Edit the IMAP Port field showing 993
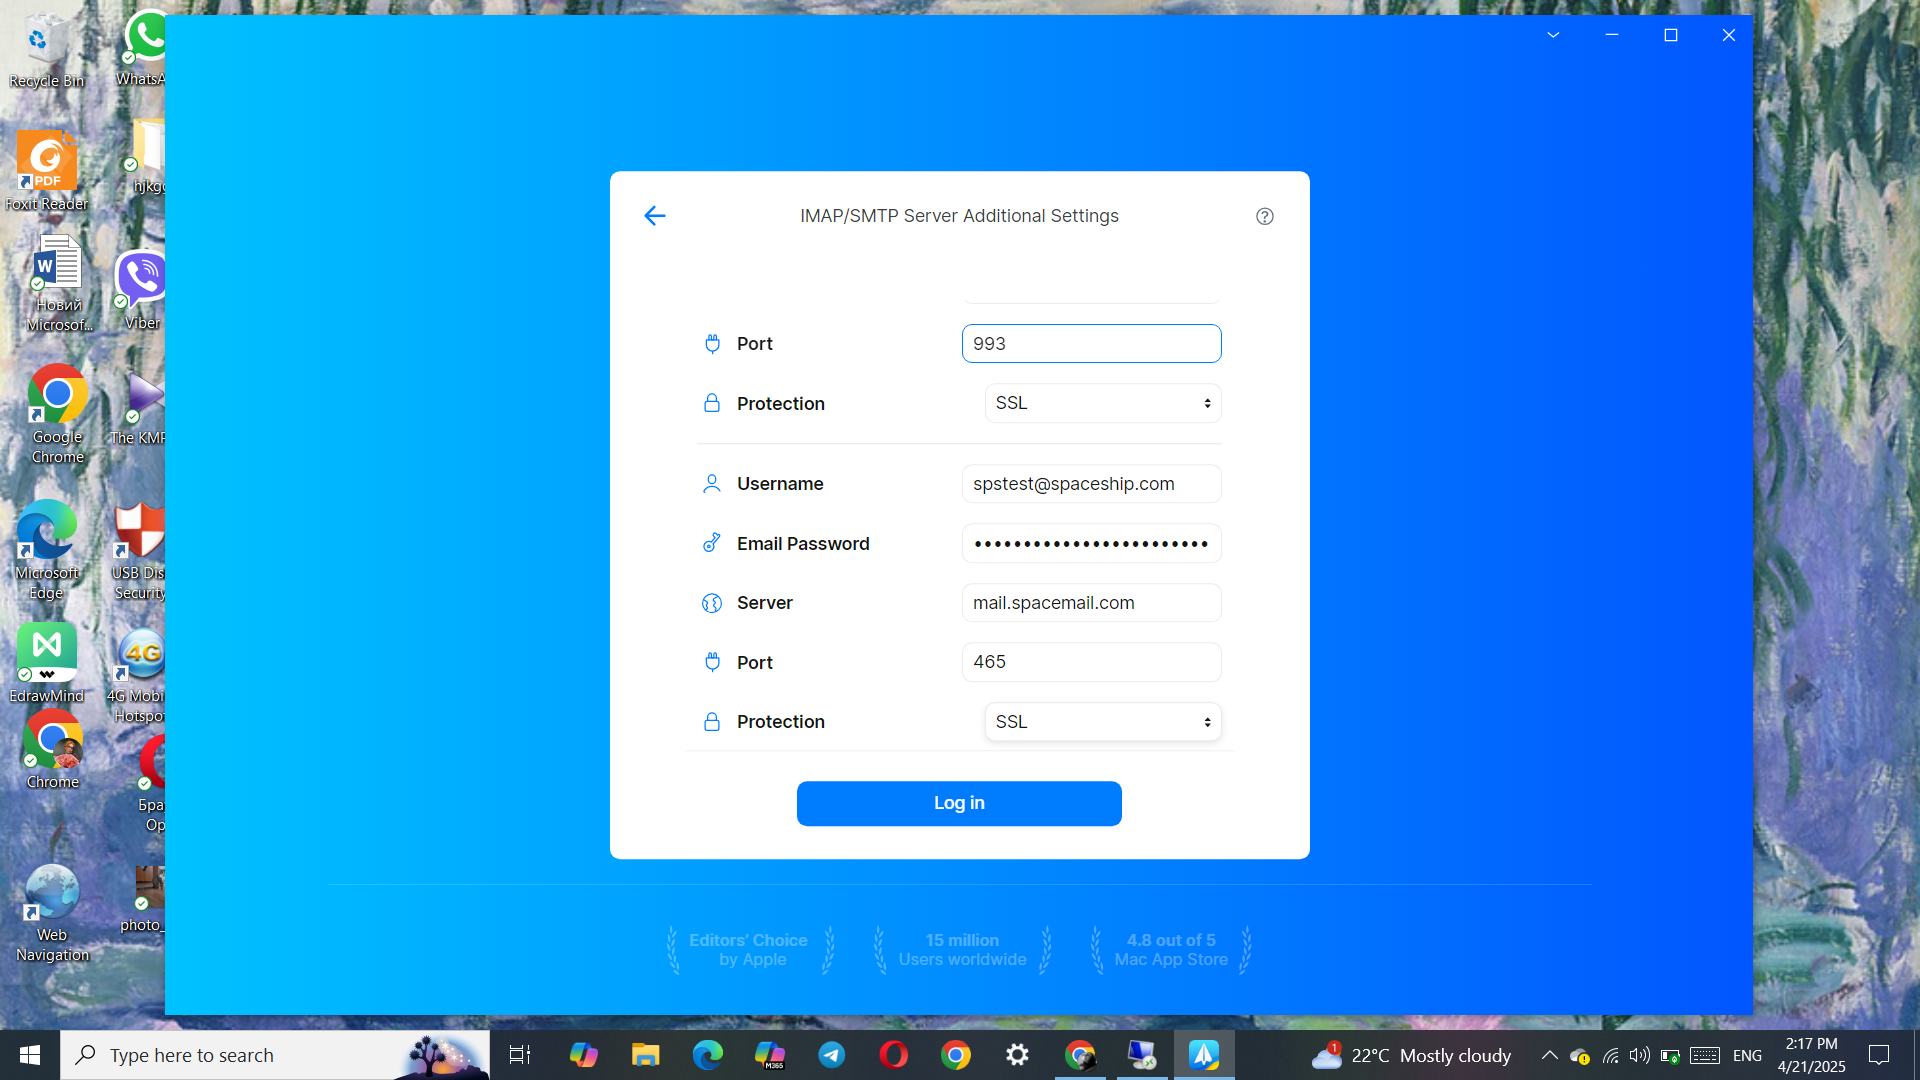This screenshot has width=1920, height=1080. click(x=1091, y=343)
